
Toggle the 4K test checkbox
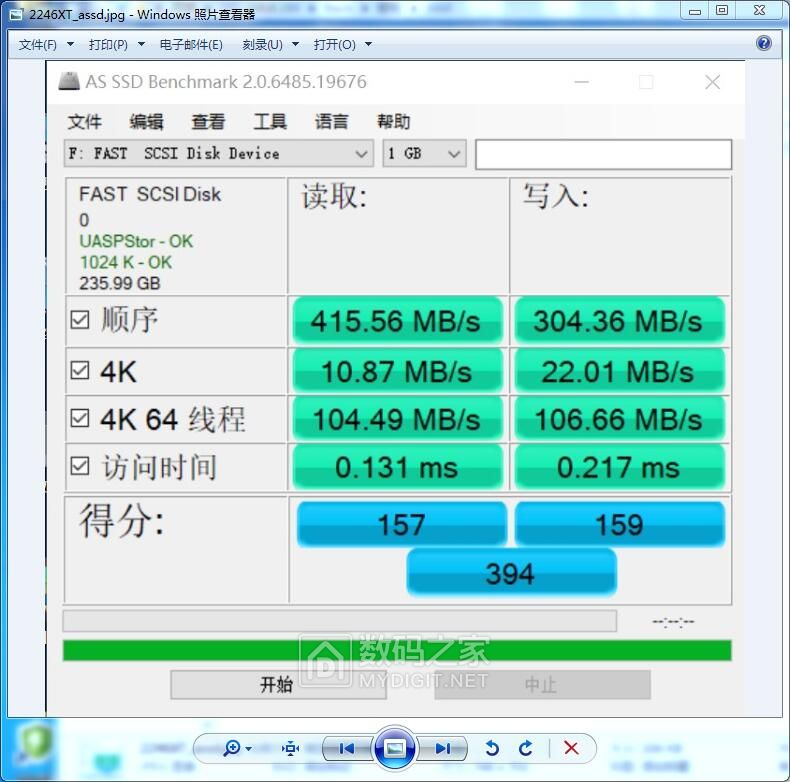[x=80, y=370]
